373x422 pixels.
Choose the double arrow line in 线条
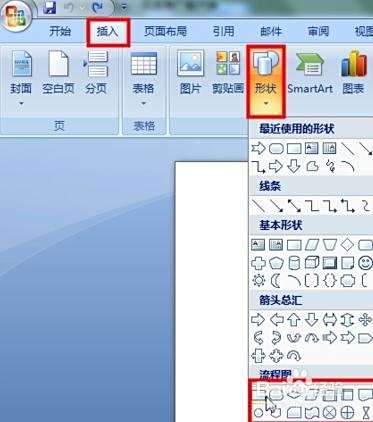click(x=294, y=206)
